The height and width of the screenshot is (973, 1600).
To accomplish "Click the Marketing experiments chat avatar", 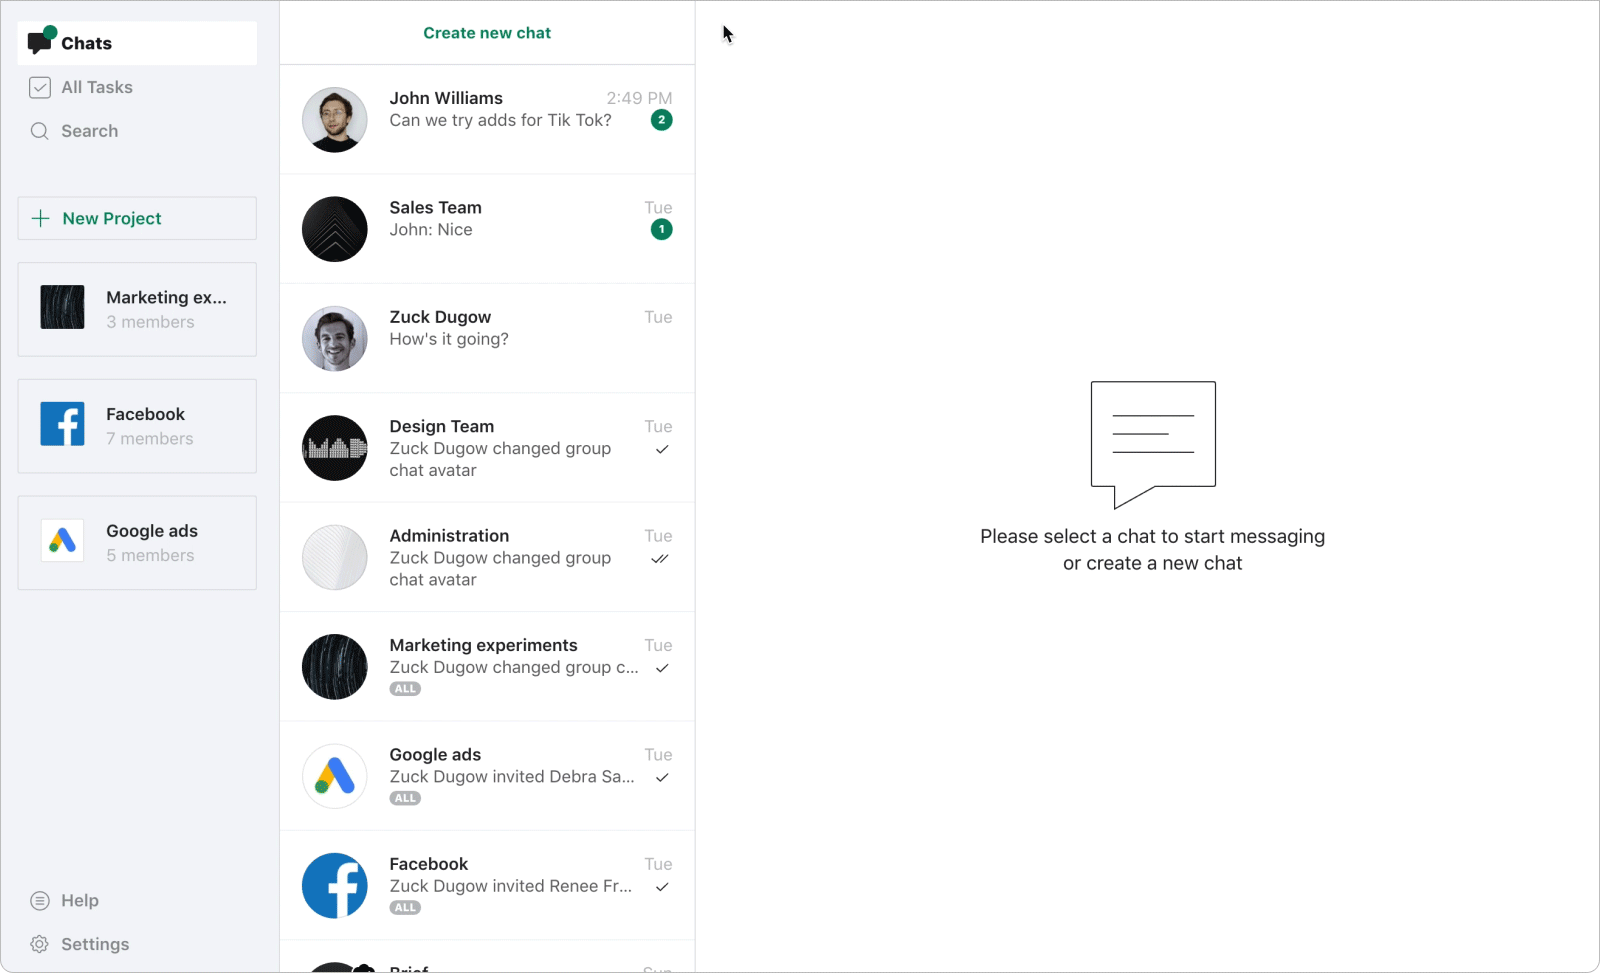I will tap(335, 667).
